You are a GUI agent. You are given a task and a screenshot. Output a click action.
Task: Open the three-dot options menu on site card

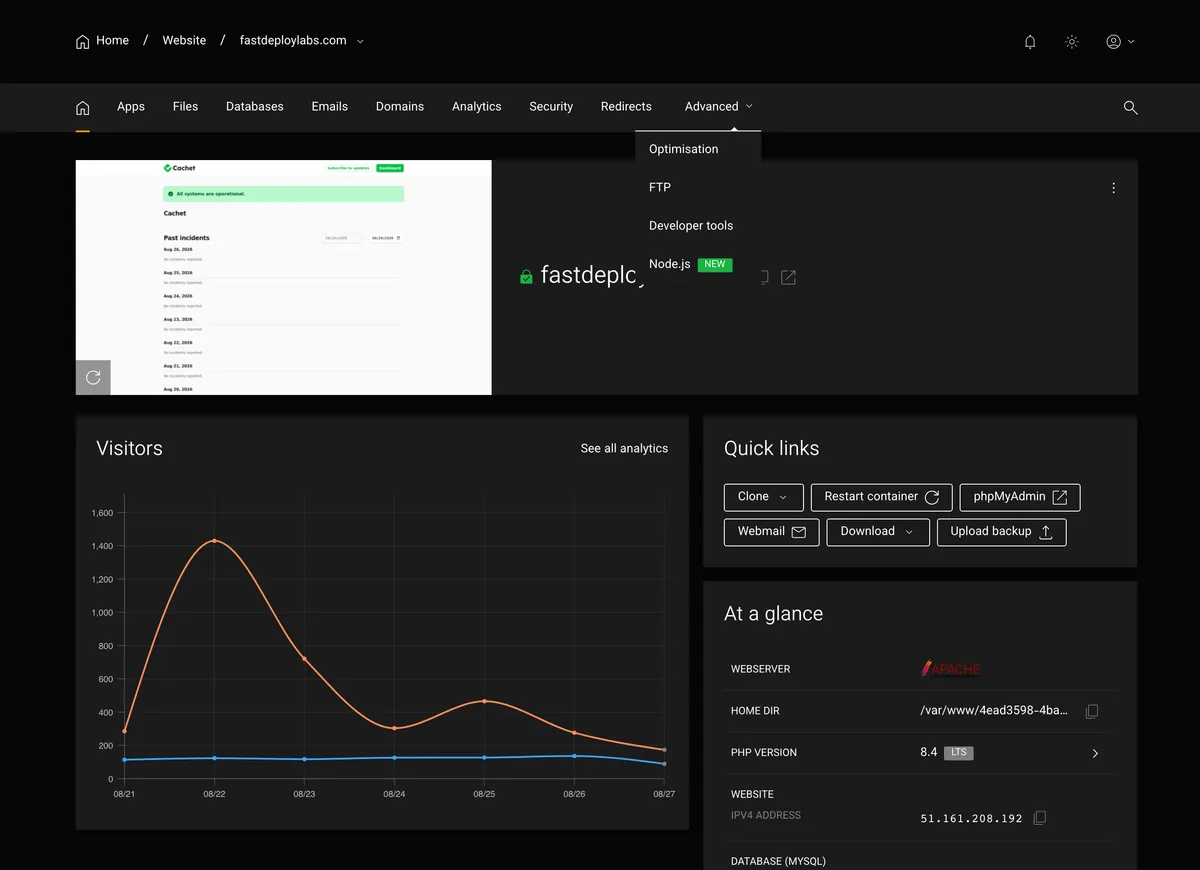coord(1114,188)
